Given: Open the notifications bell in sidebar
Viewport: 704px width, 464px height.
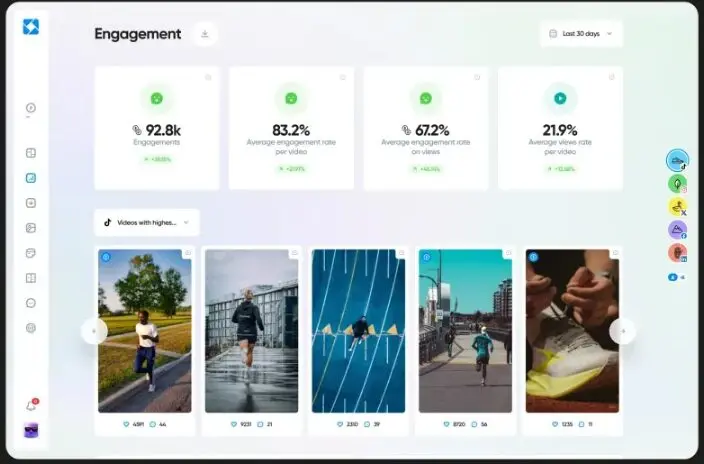Looking at the screenshot, I should click(31, 405).
